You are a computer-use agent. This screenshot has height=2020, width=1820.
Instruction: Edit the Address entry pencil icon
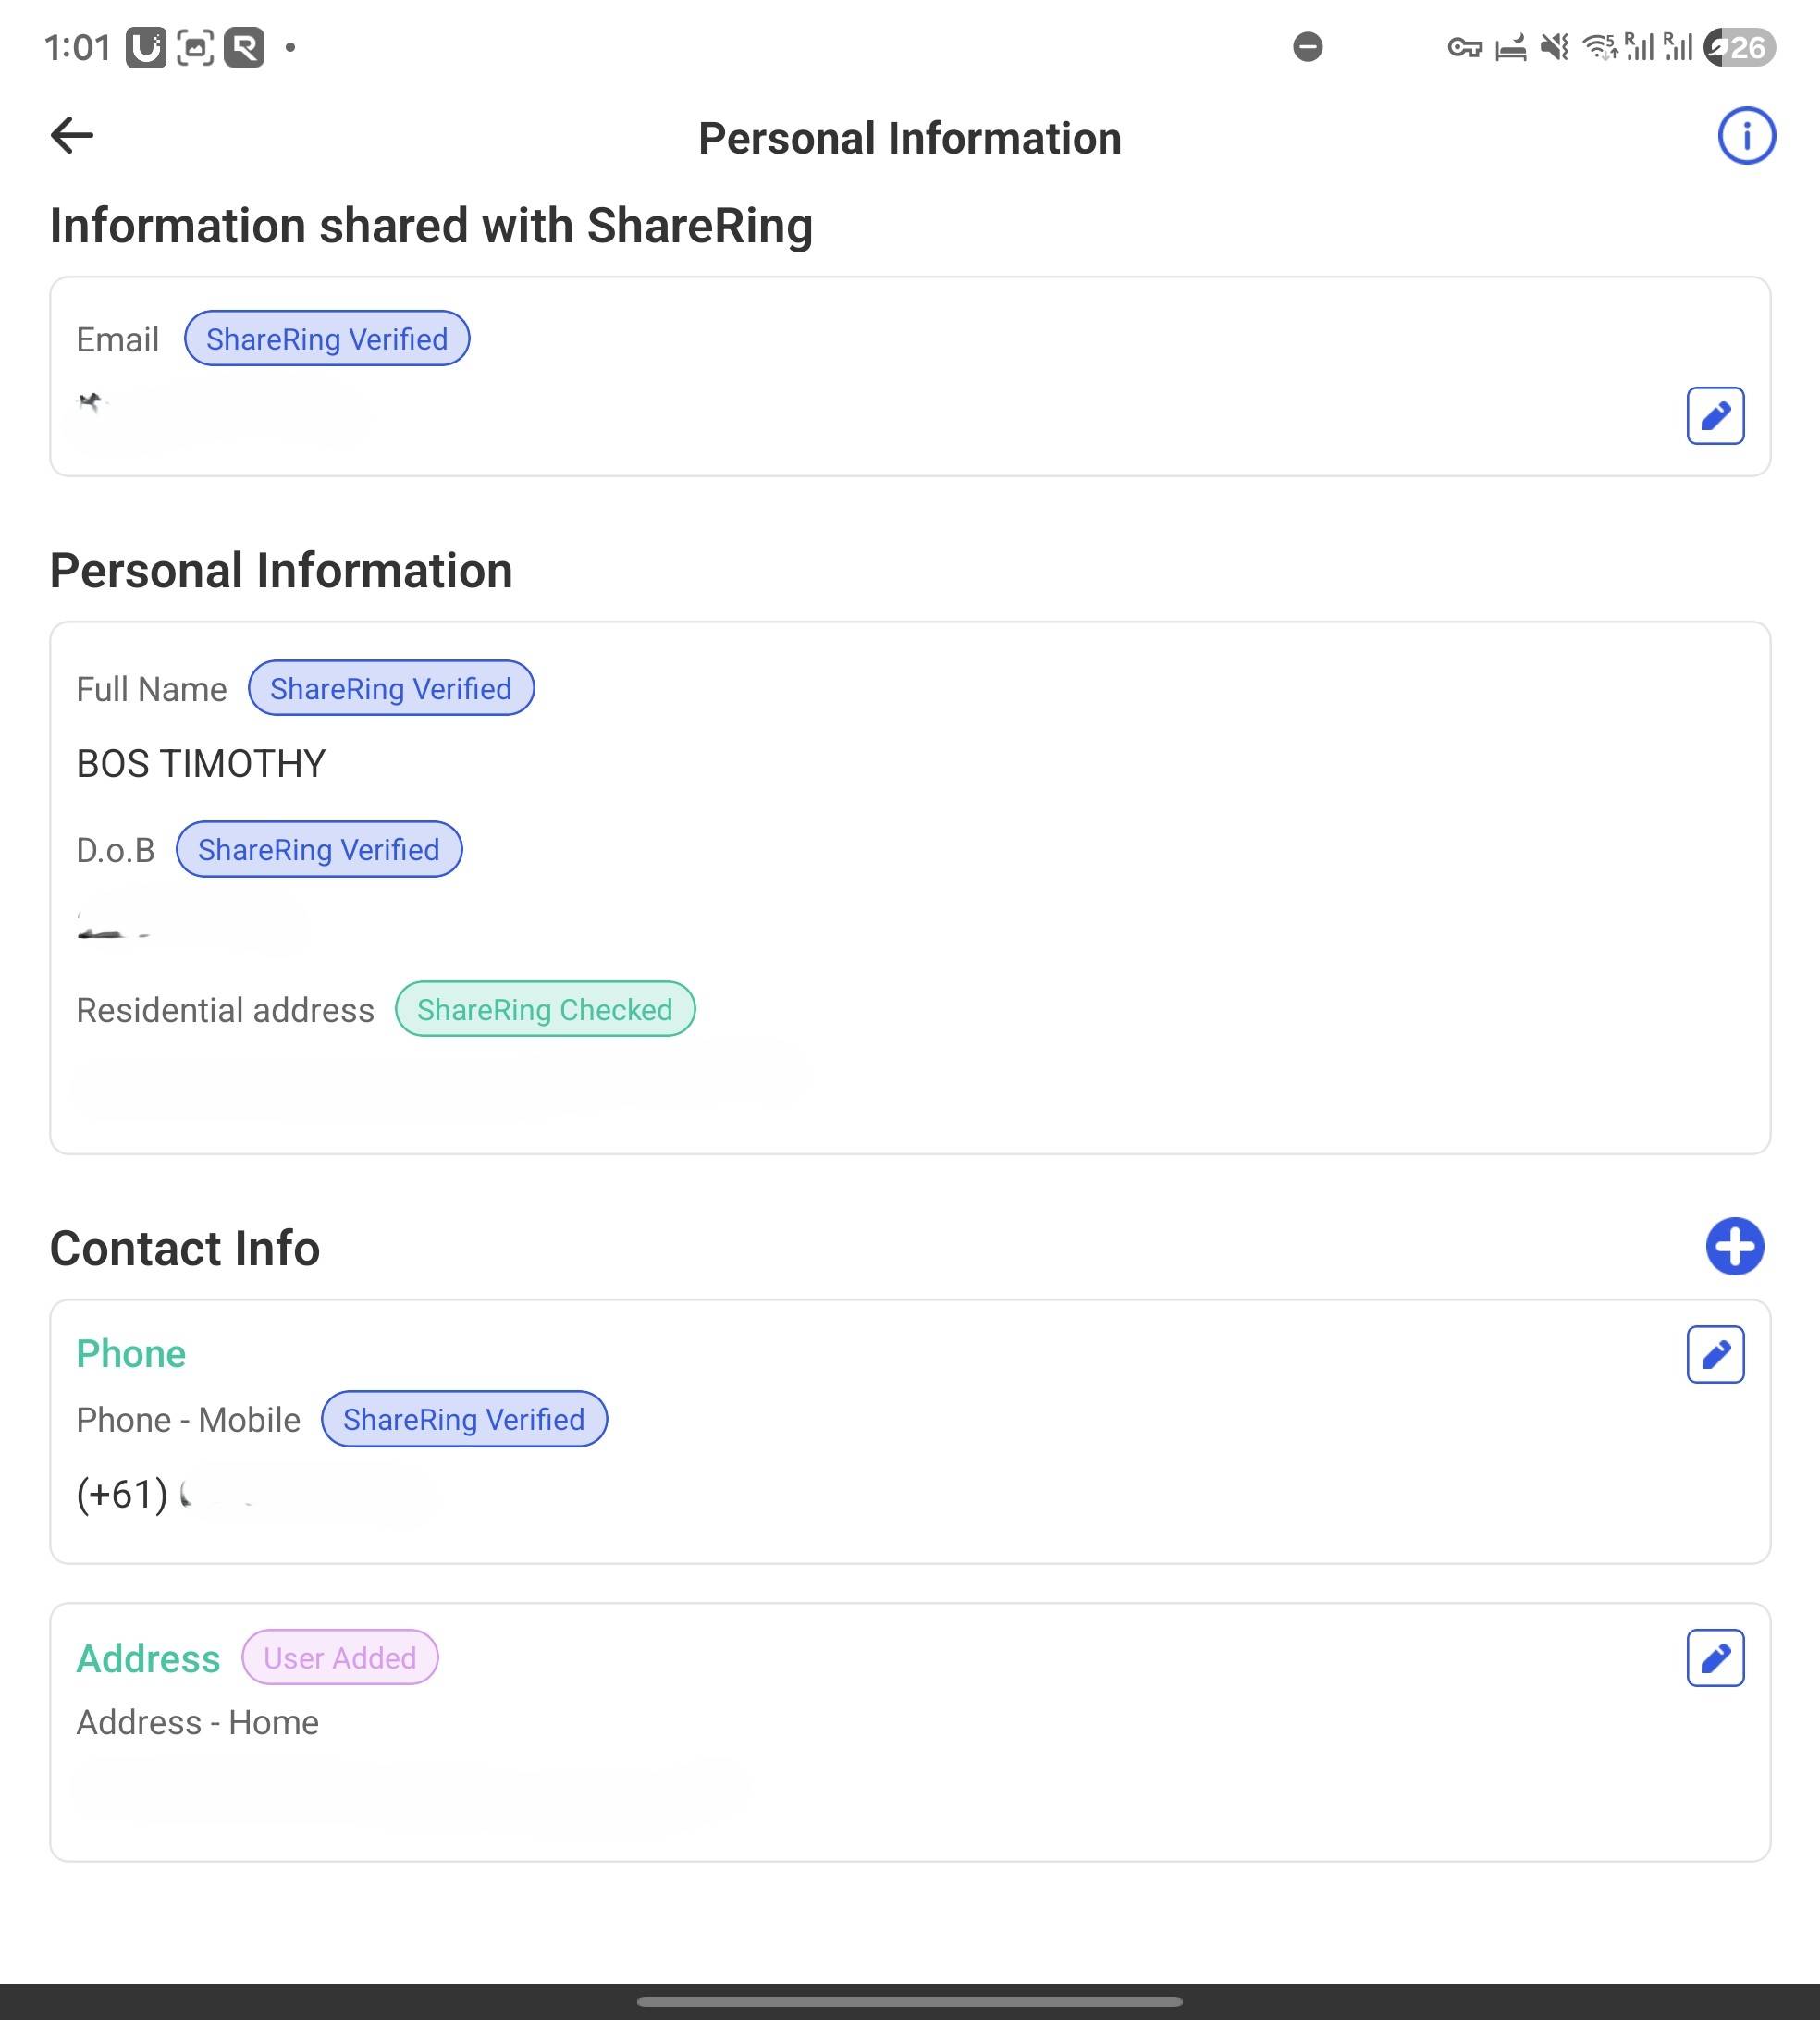(1715, 1658)
